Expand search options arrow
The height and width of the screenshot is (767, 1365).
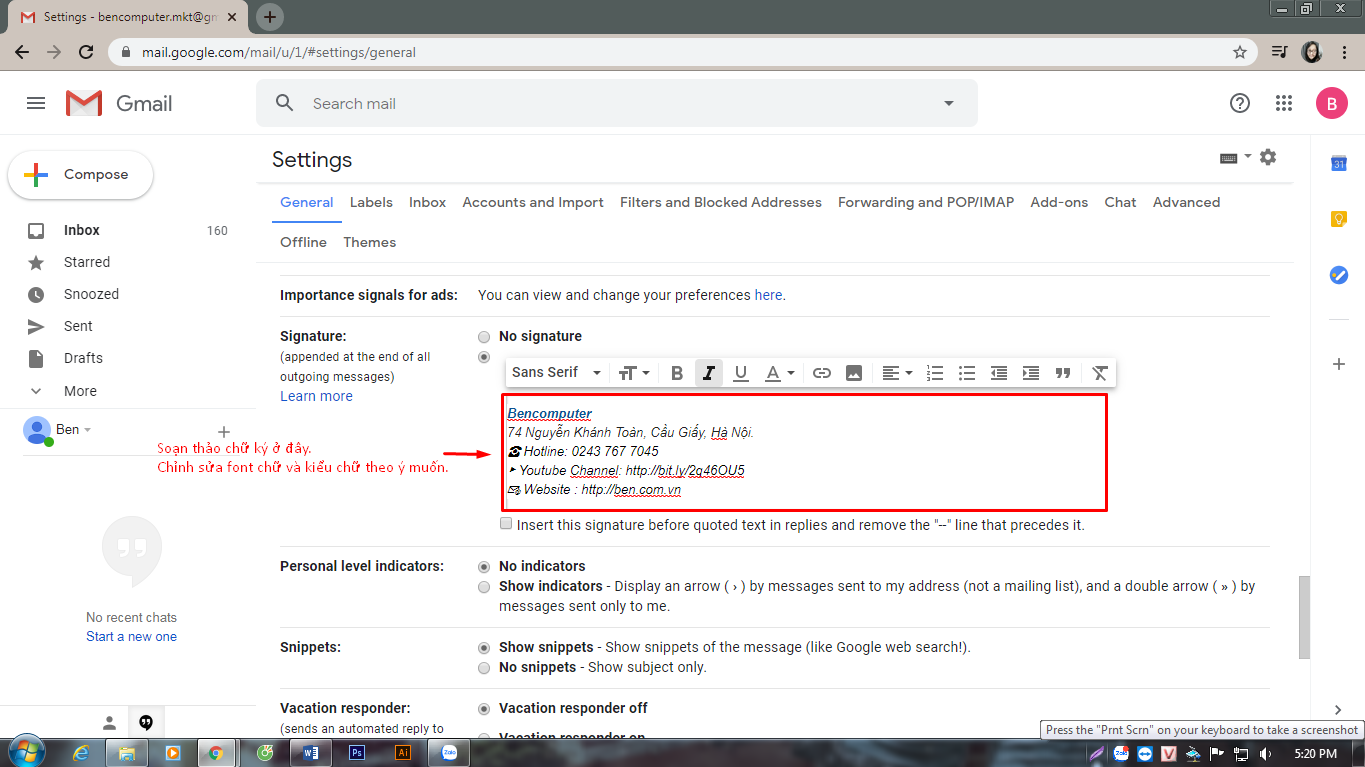tap(948, 103)
